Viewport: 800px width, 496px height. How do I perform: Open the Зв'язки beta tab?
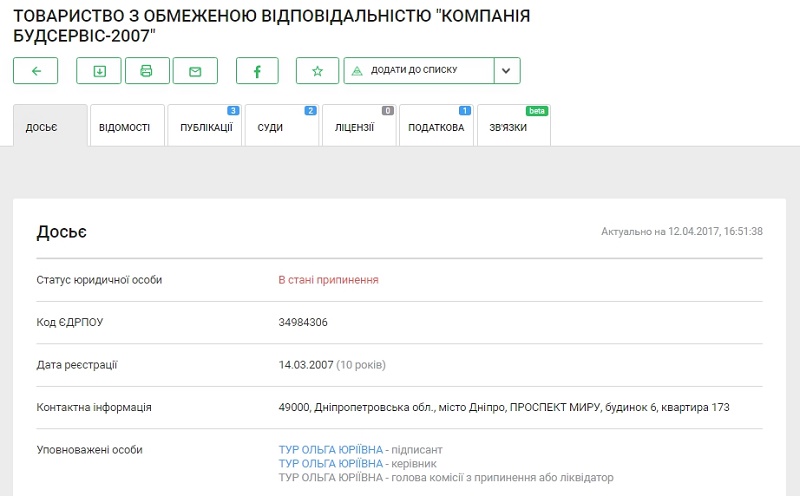pos(508,127)
